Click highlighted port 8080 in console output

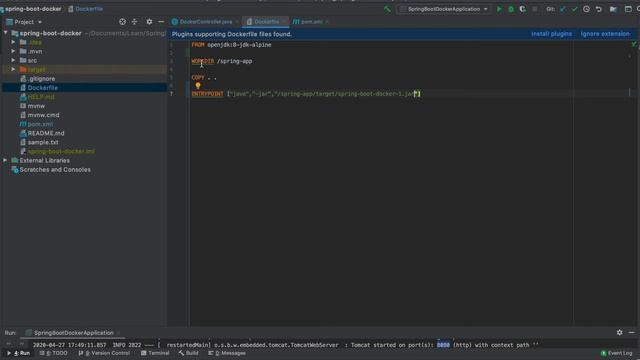443,345
